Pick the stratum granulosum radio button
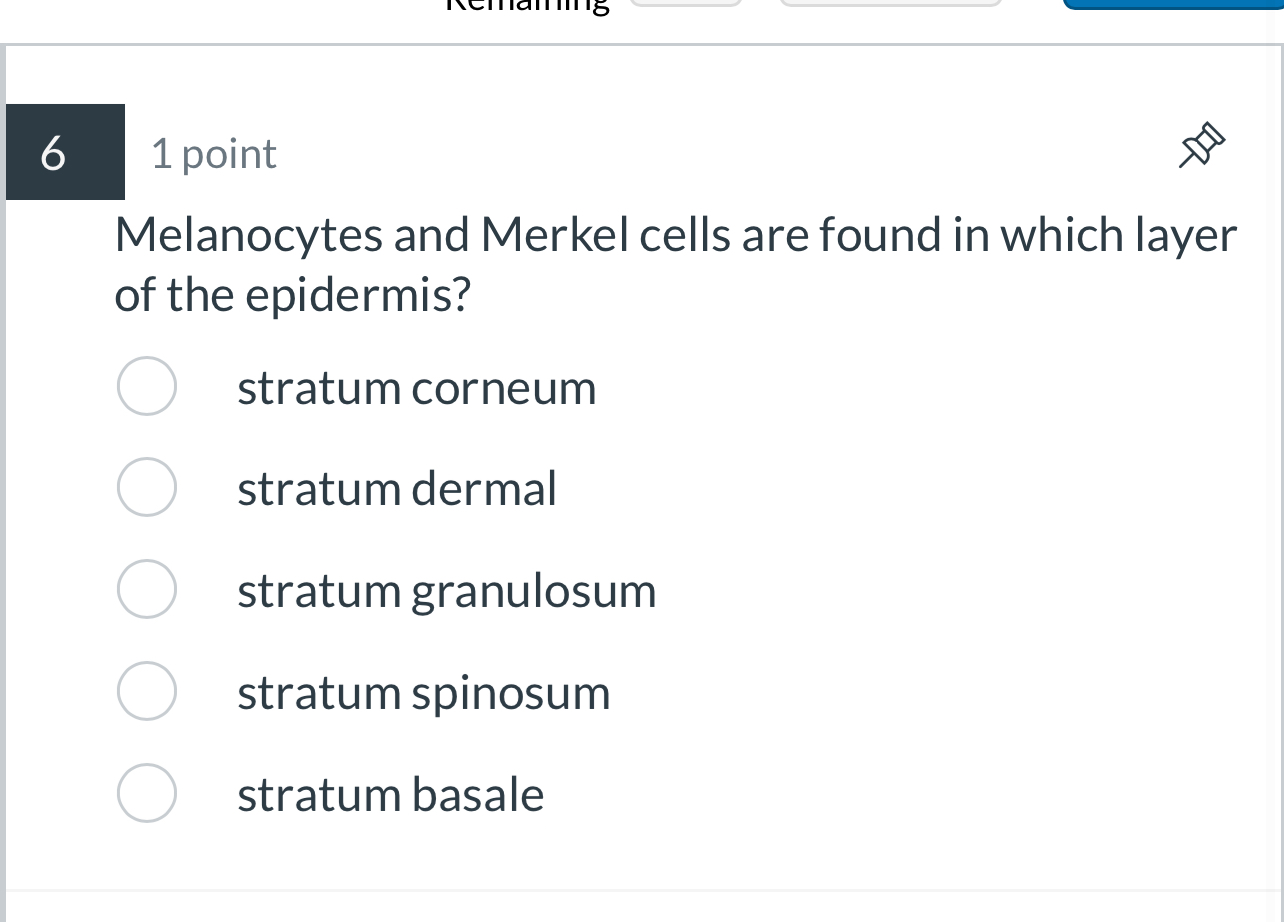The height and width of the screenshot is (922, 1284). click(147, 590)
